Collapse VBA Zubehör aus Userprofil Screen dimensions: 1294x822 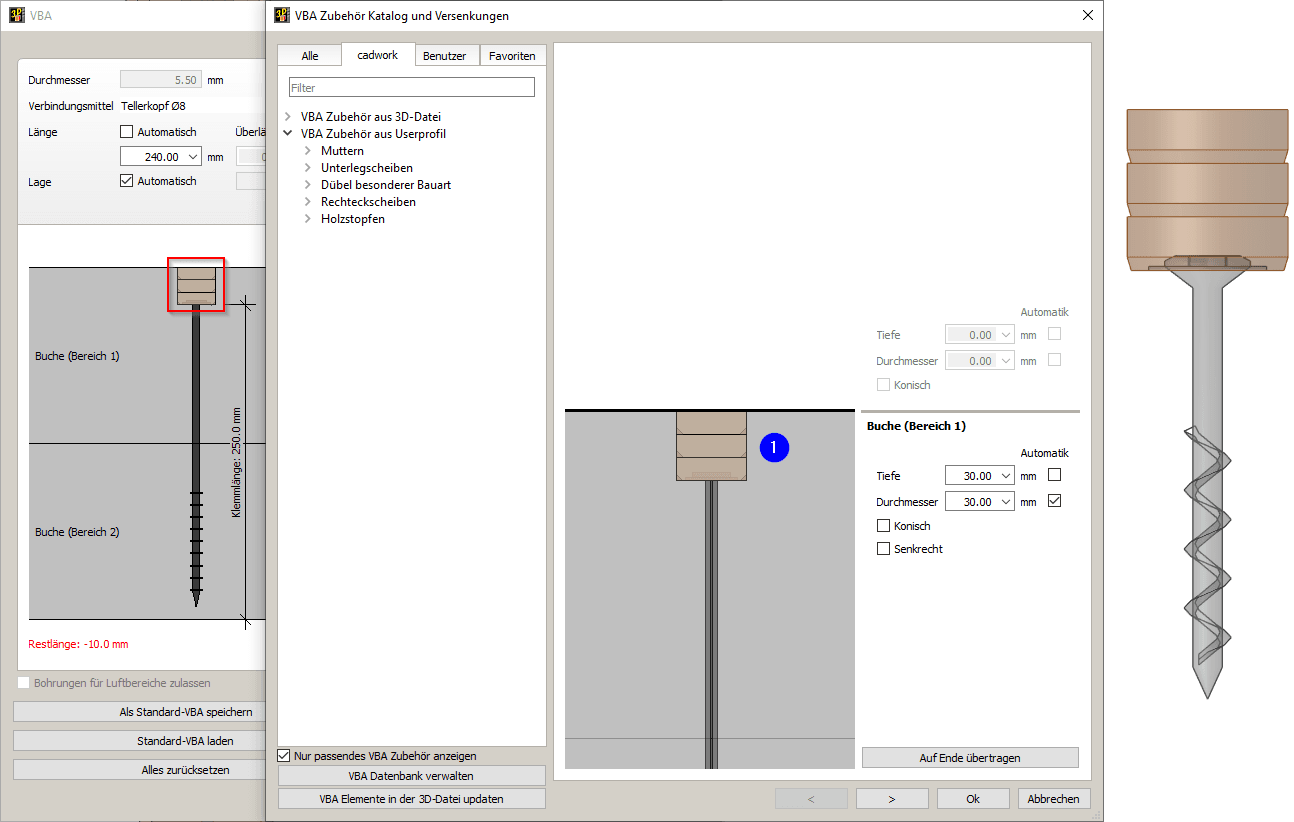[288, 134]
